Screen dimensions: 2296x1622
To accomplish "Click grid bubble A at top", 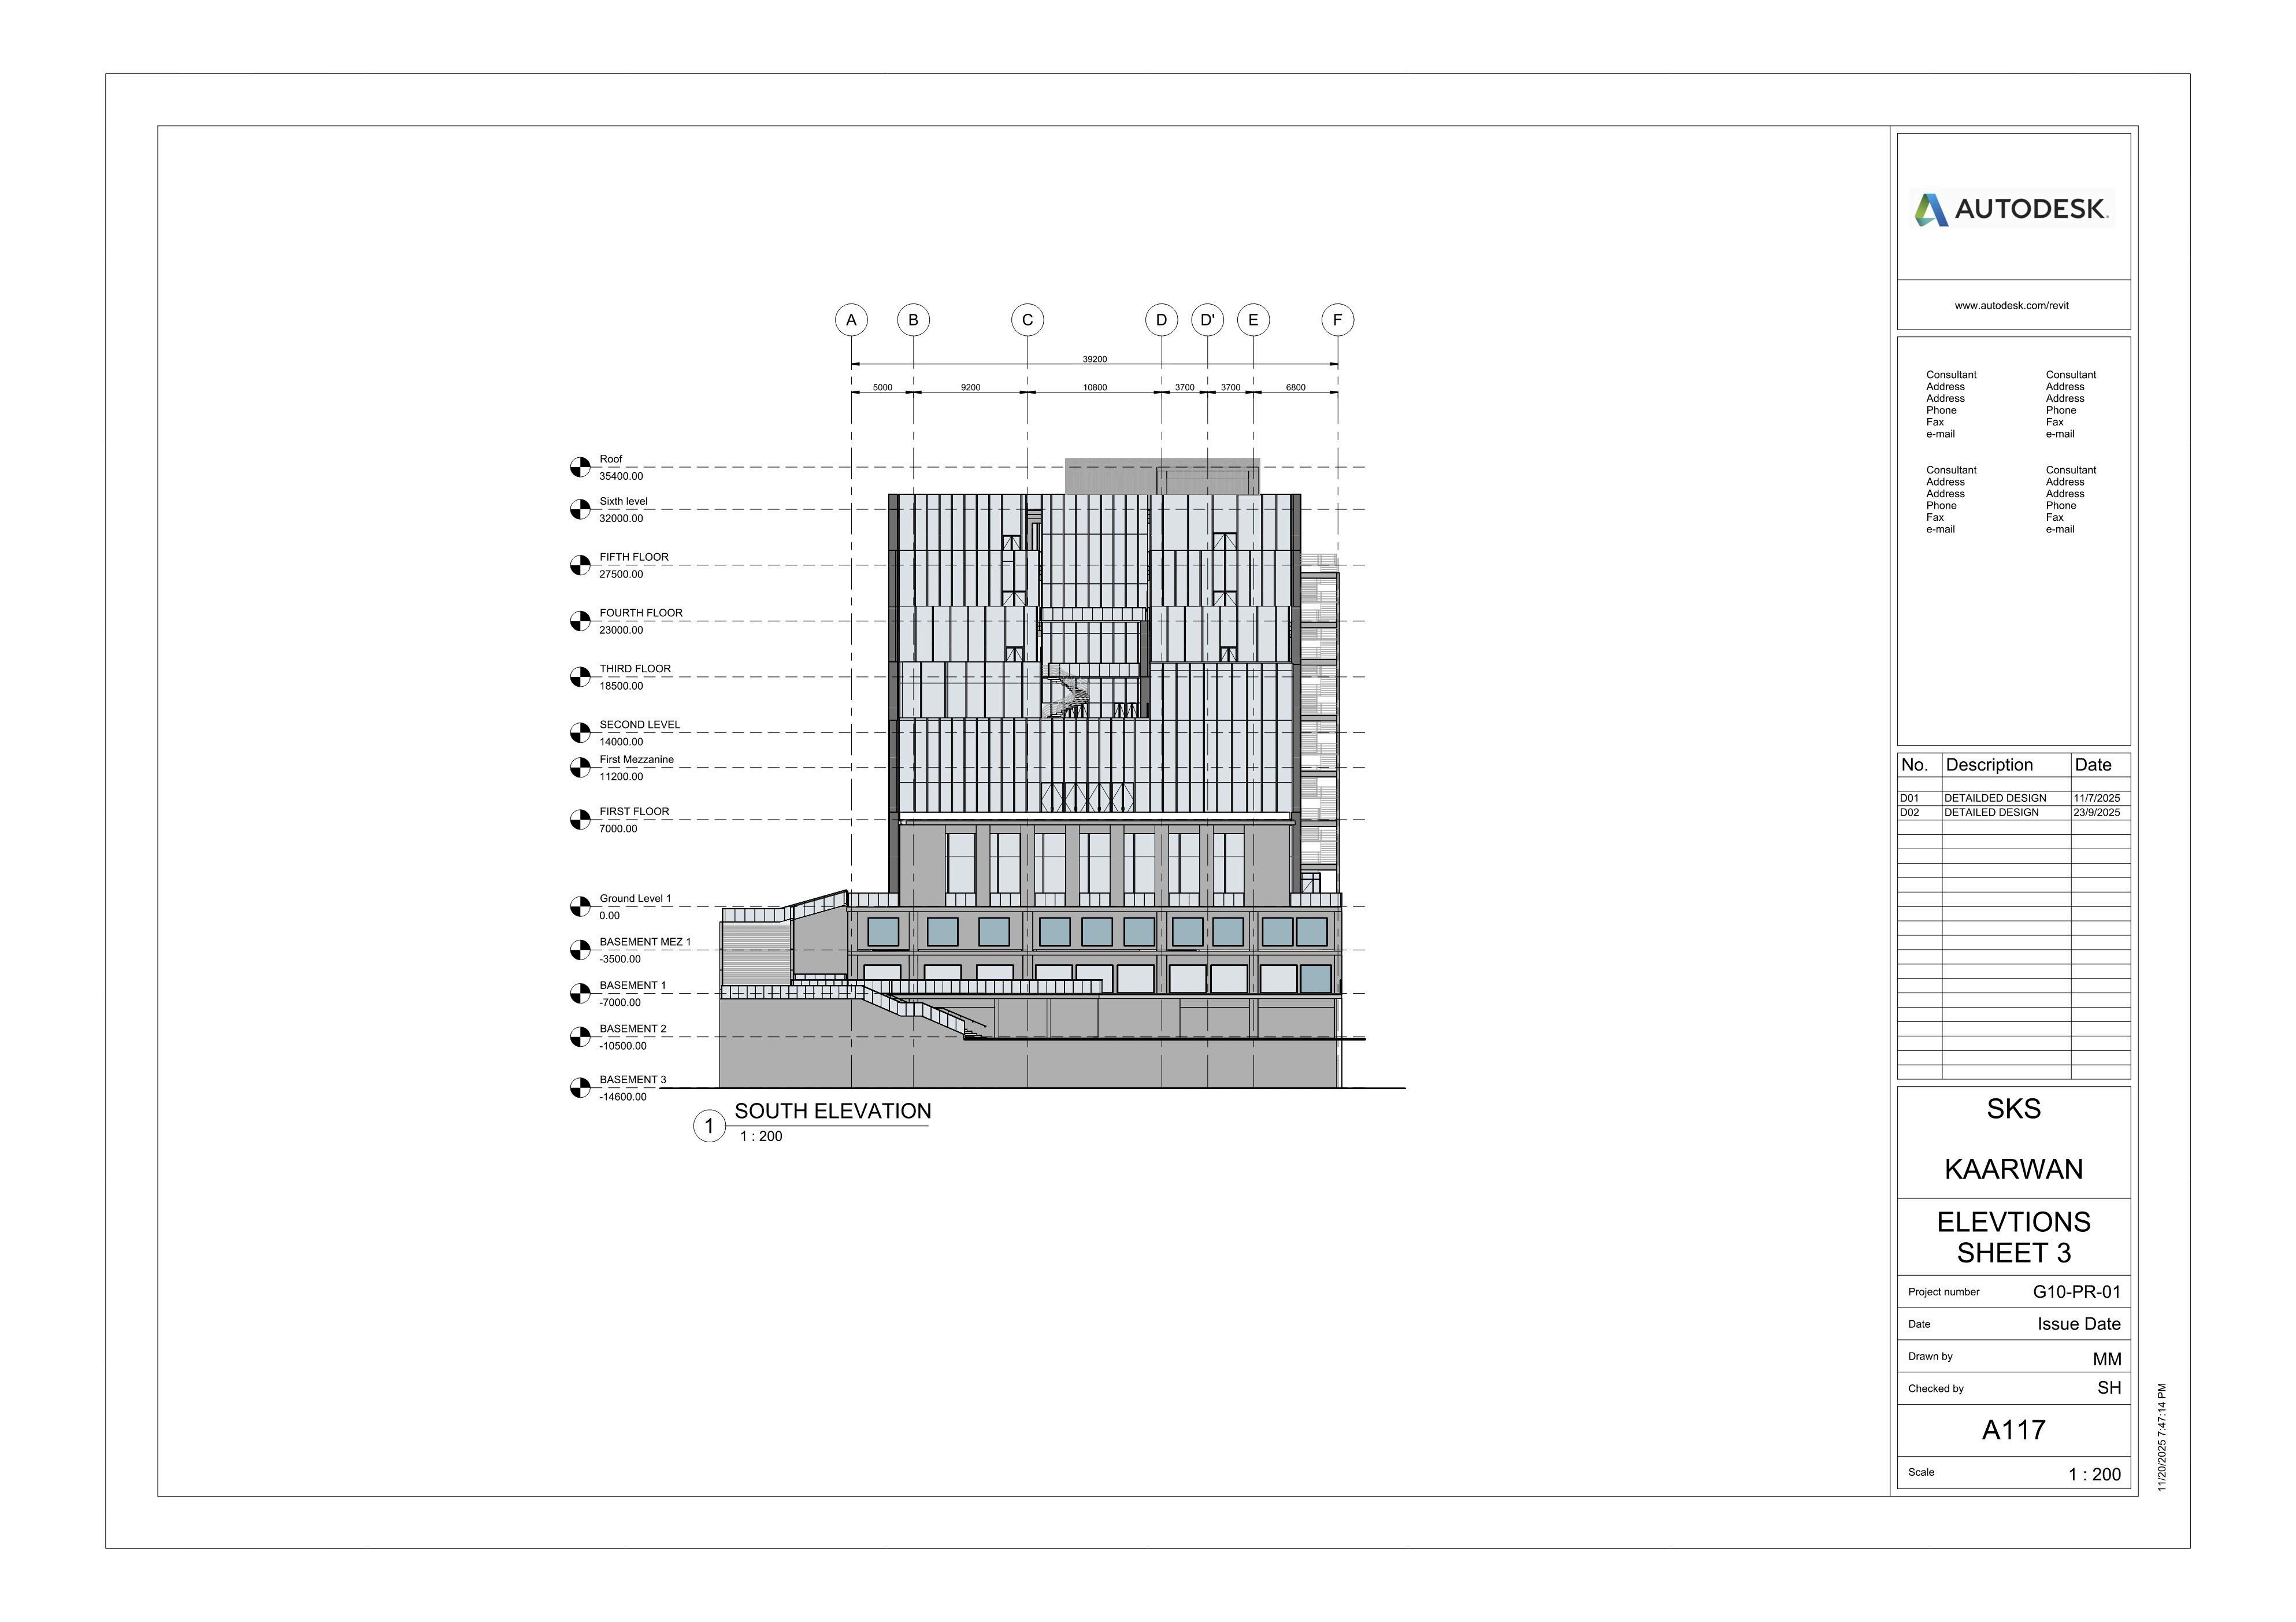I will 851,320.
